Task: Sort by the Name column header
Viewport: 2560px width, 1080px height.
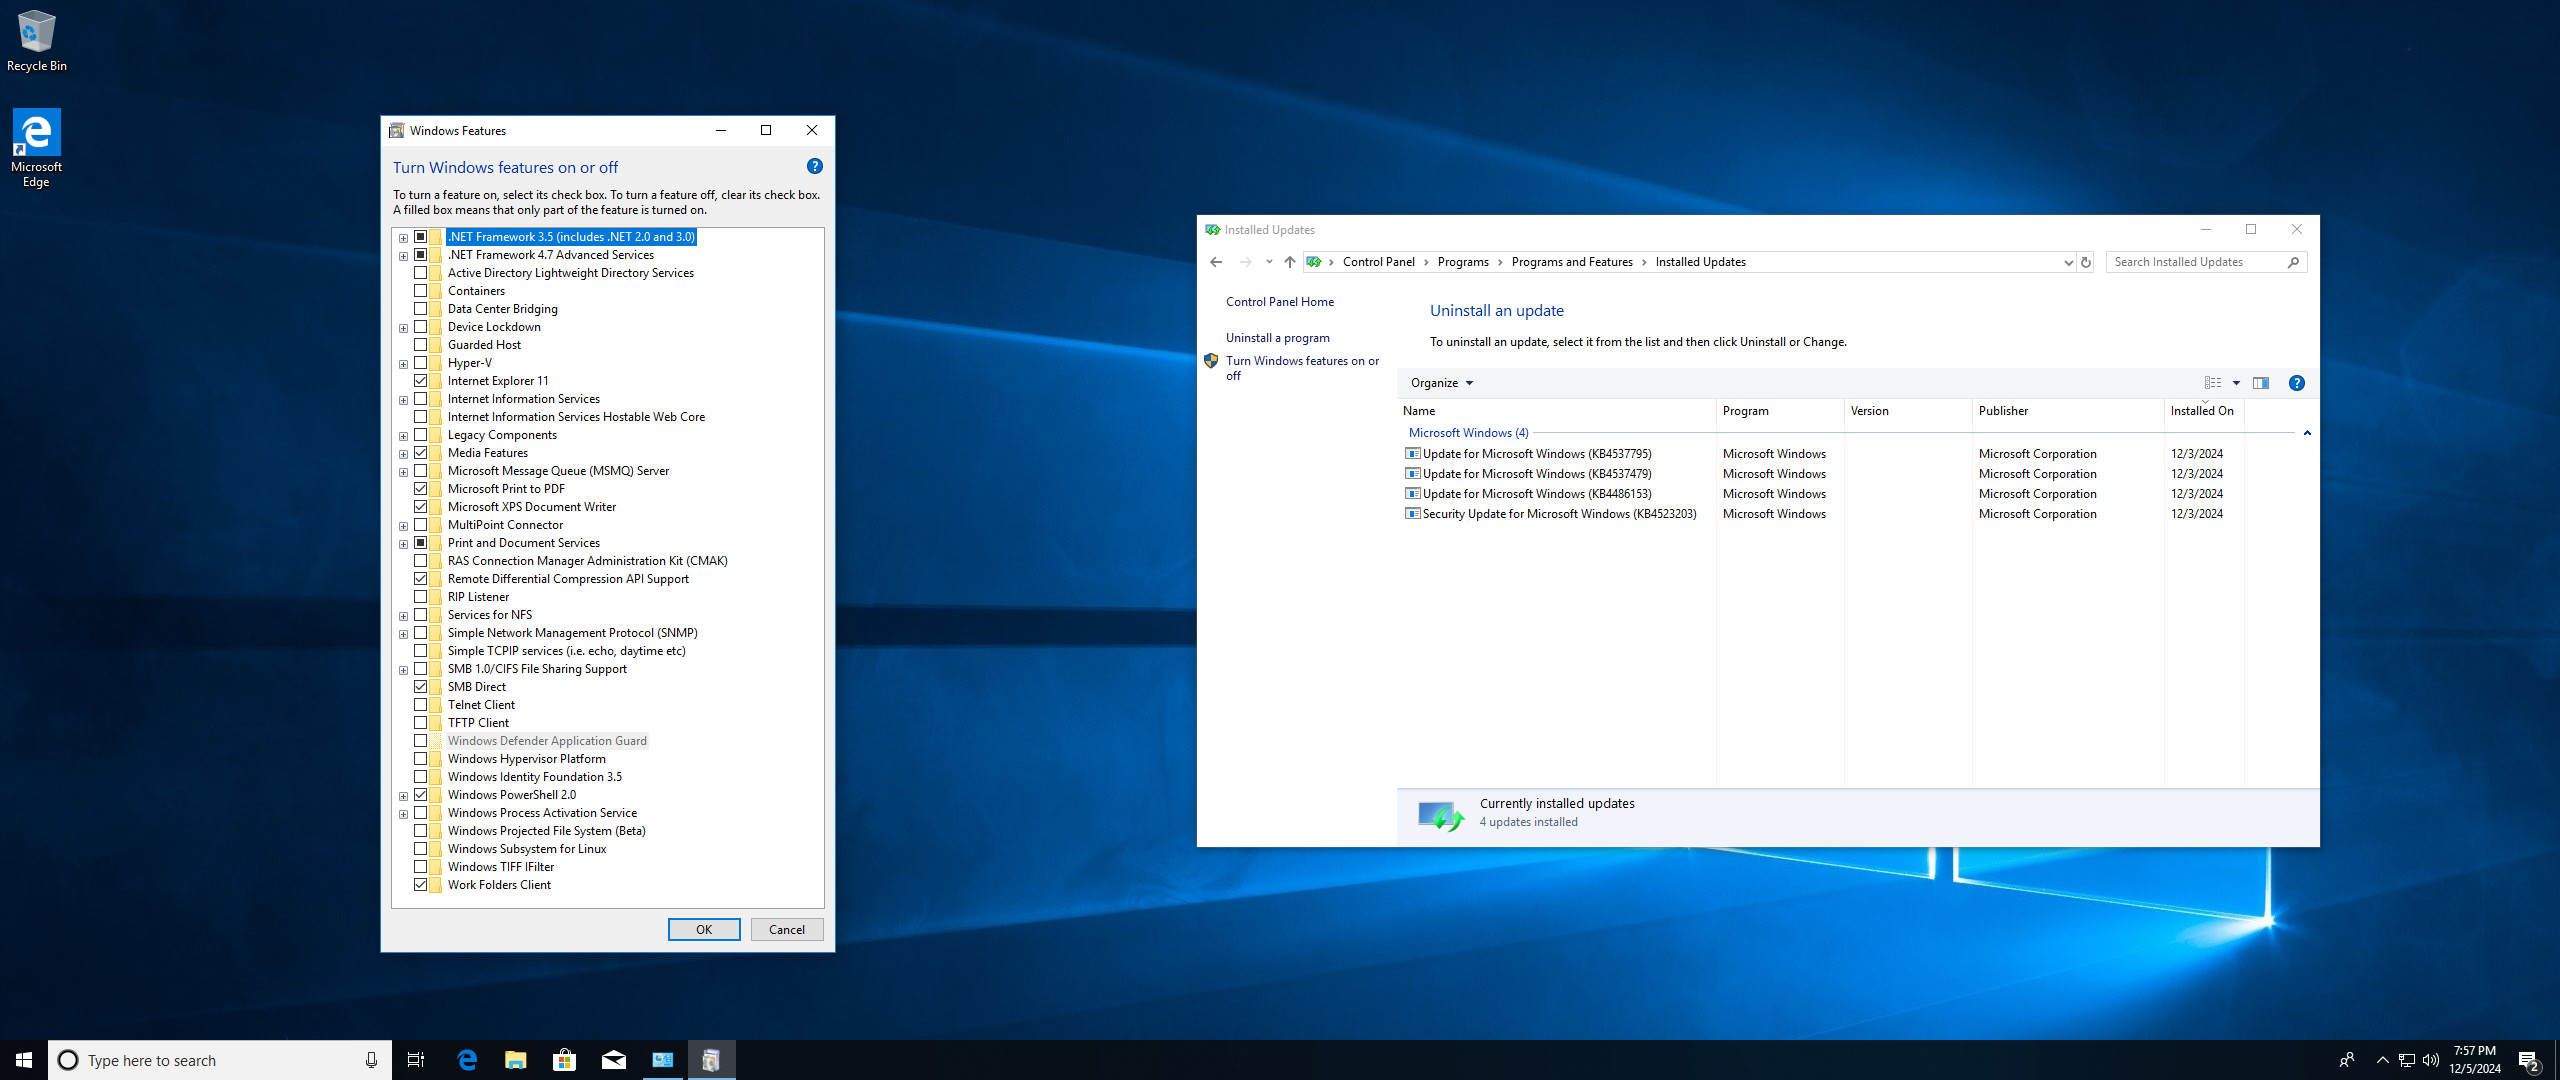Action: click(1556, 411)
